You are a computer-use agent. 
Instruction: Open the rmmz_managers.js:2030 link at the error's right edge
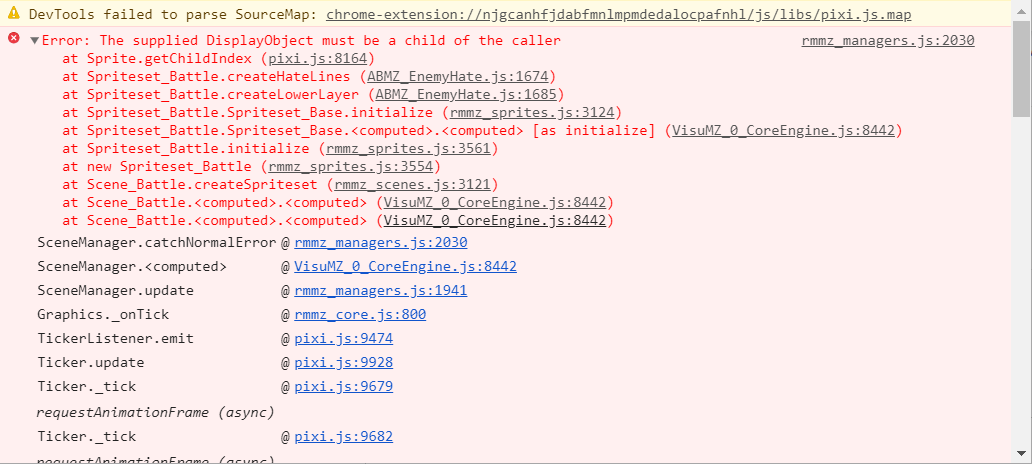tap(888, 41)
